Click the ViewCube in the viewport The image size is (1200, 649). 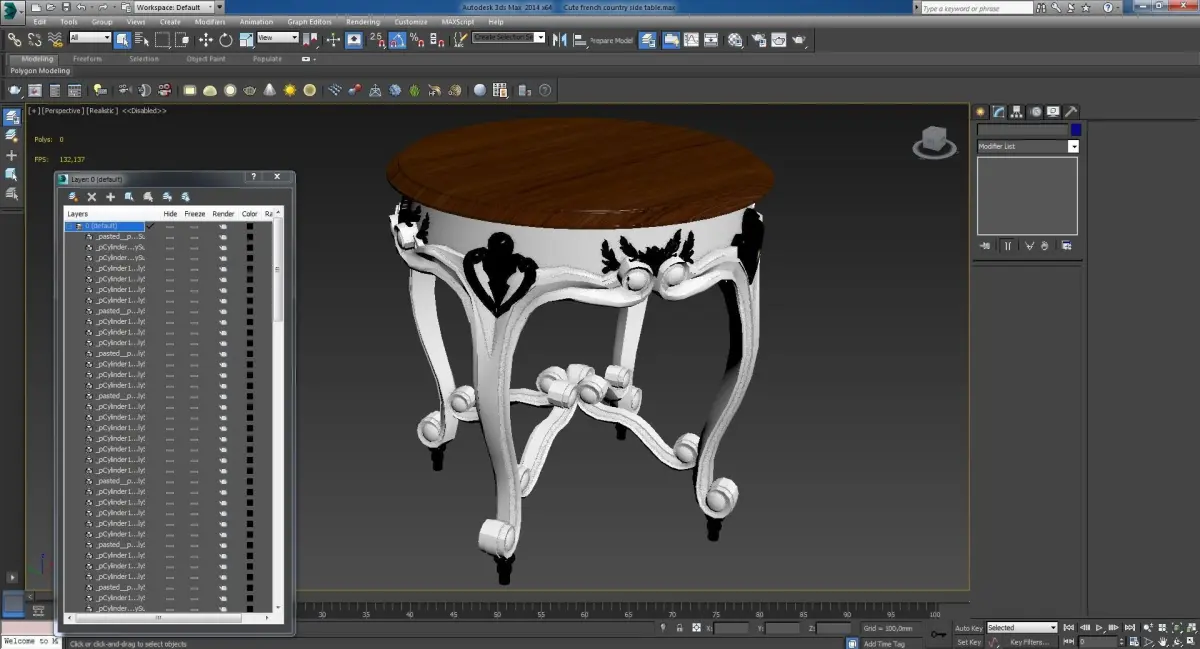pyautogui.click(x=933, y=143)
